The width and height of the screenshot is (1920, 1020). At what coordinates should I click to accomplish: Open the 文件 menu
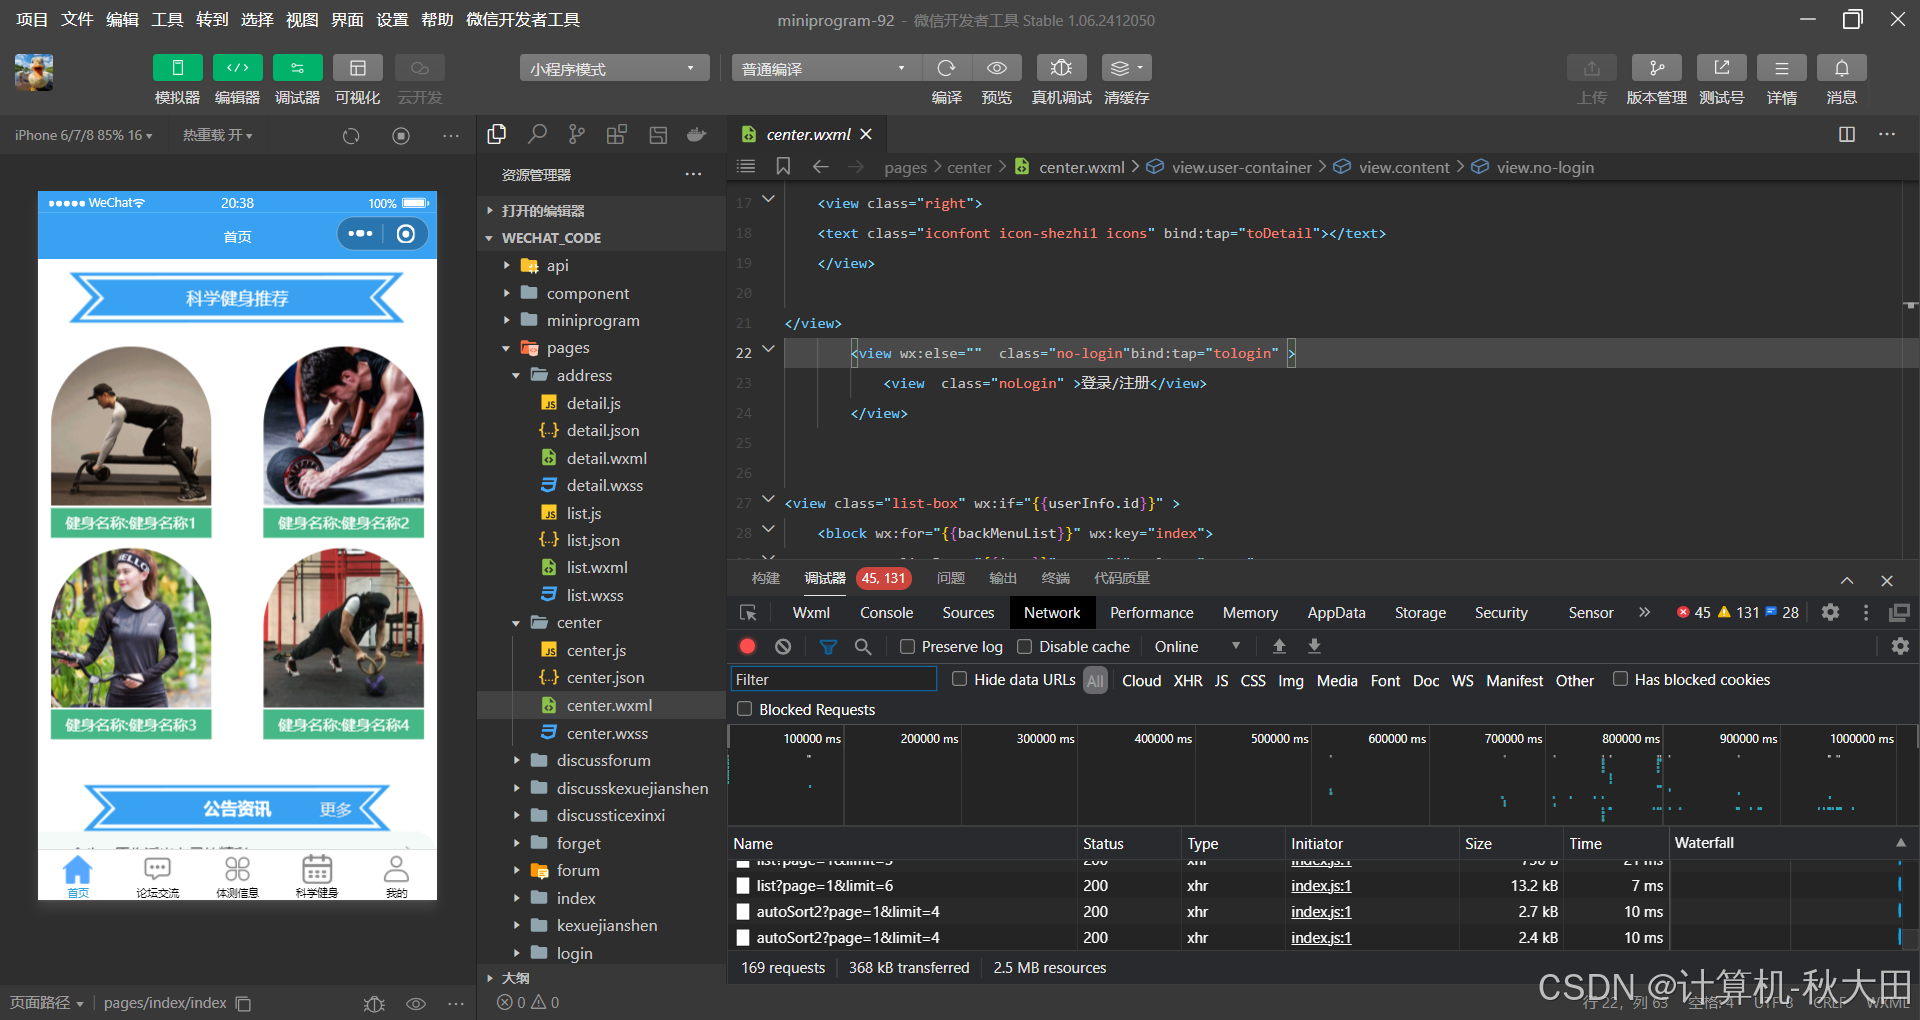[x=77, y=19]
